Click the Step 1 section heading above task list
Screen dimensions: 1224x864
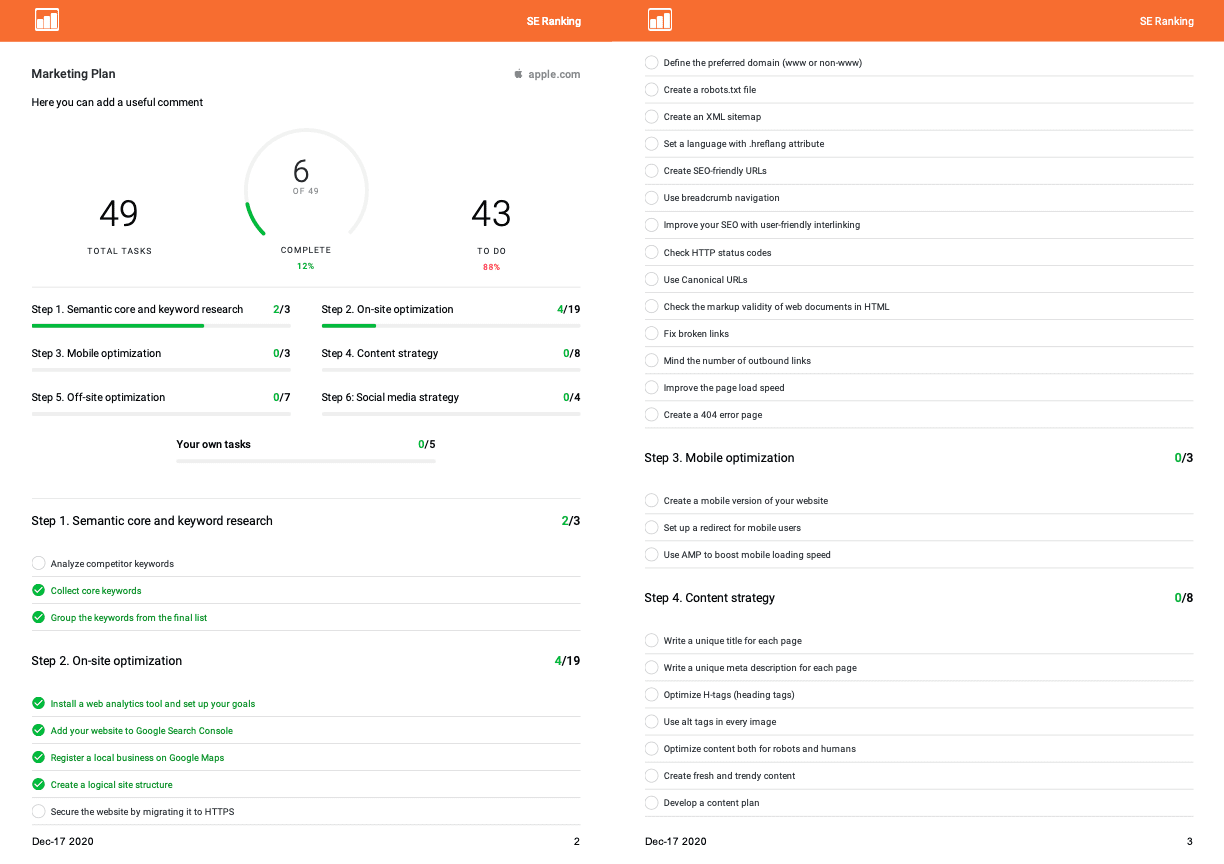(x=152, y=521)
